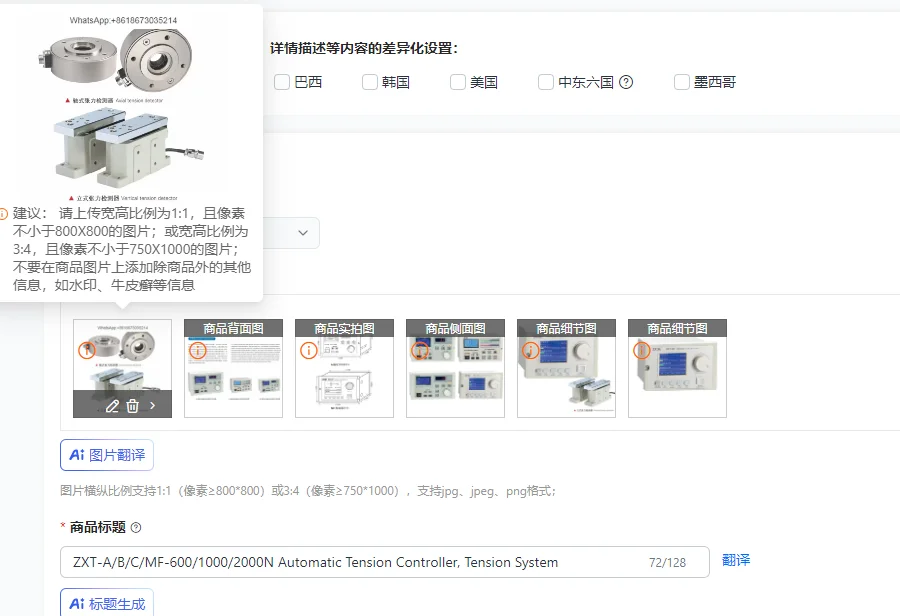Image resolution: width=900 pixels, height=616 pixels.
Task: Click warning icon on last 商品细节图 thumbnail
Action: click(642, 350)
